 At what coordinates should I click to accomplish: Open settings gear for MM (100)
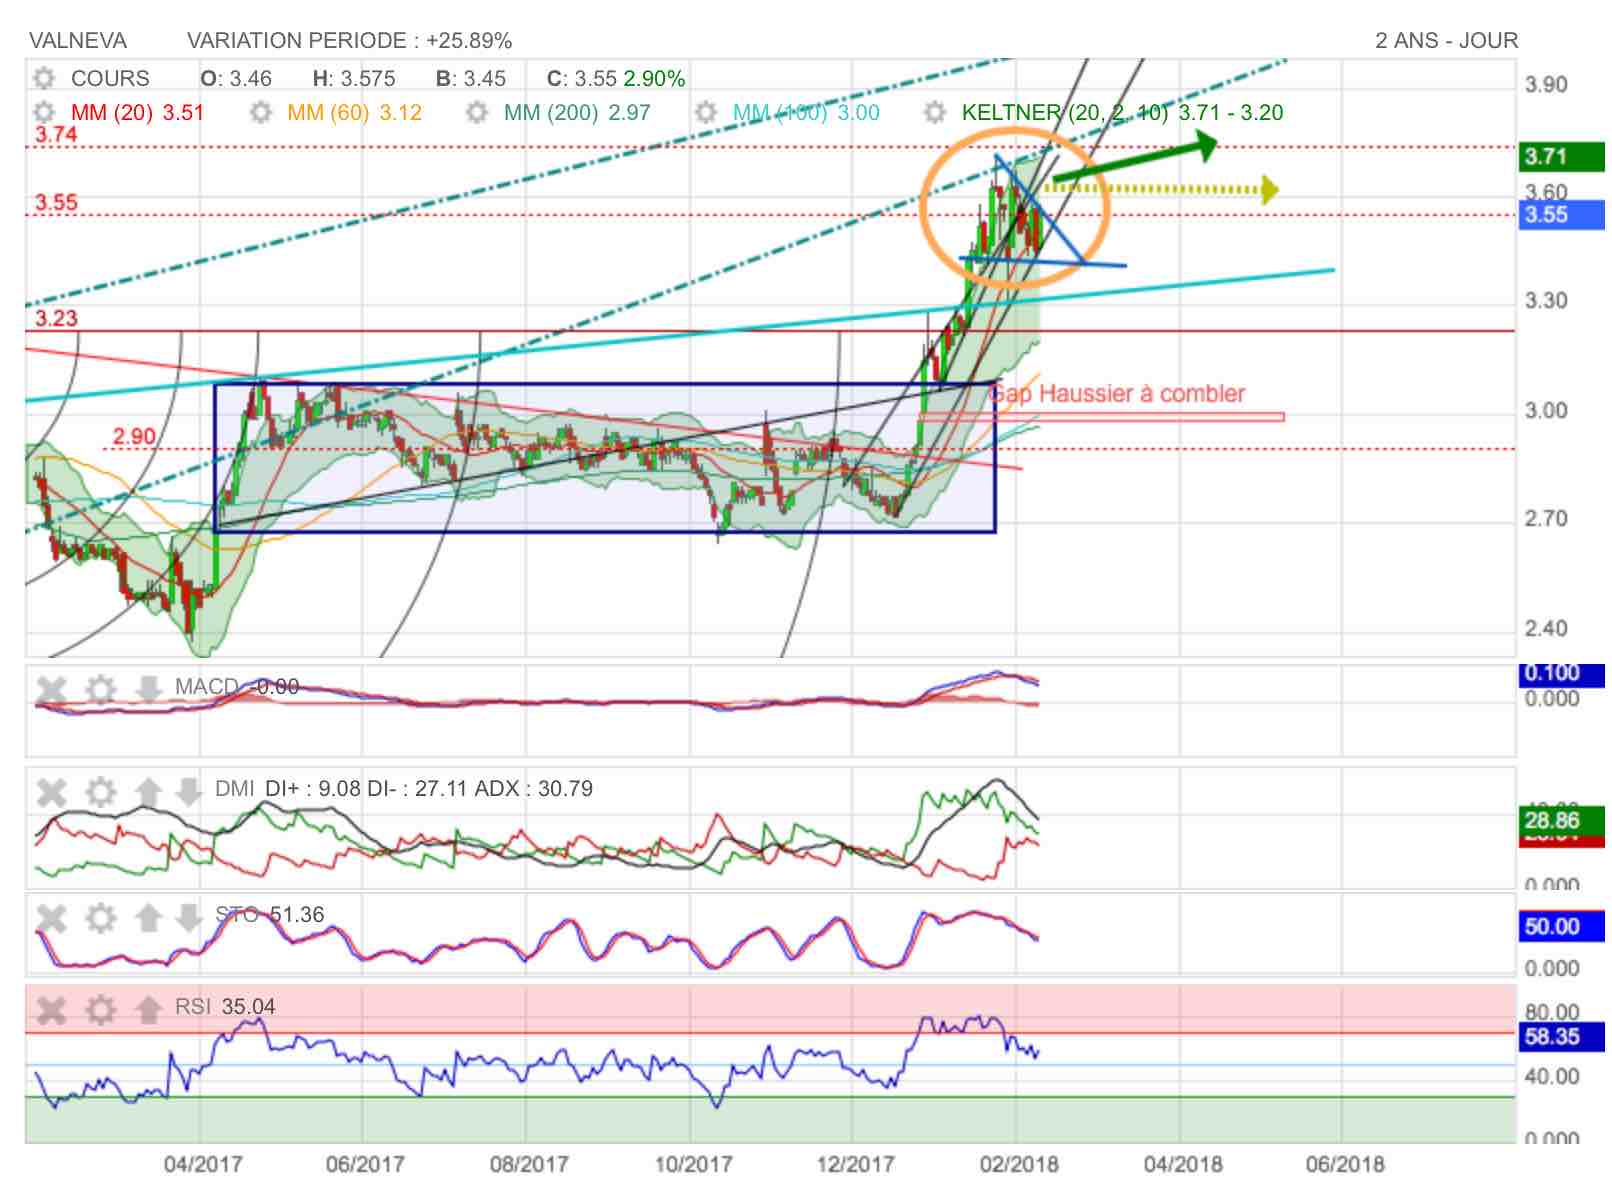(x=706, y=112)
